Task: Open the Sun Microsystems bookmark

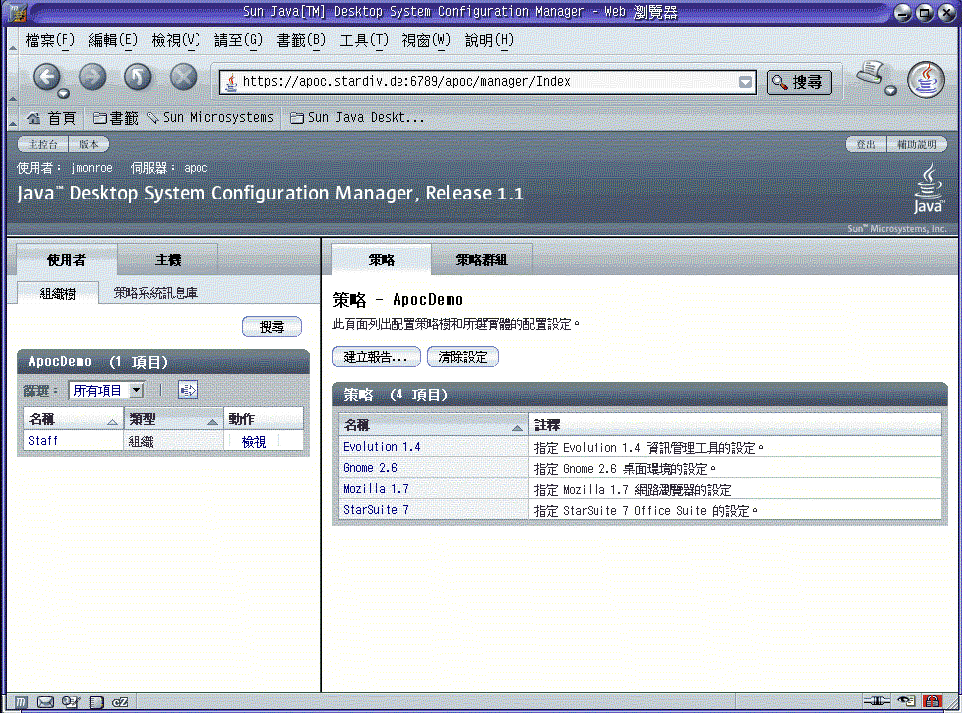Action: tap(210, 117)
